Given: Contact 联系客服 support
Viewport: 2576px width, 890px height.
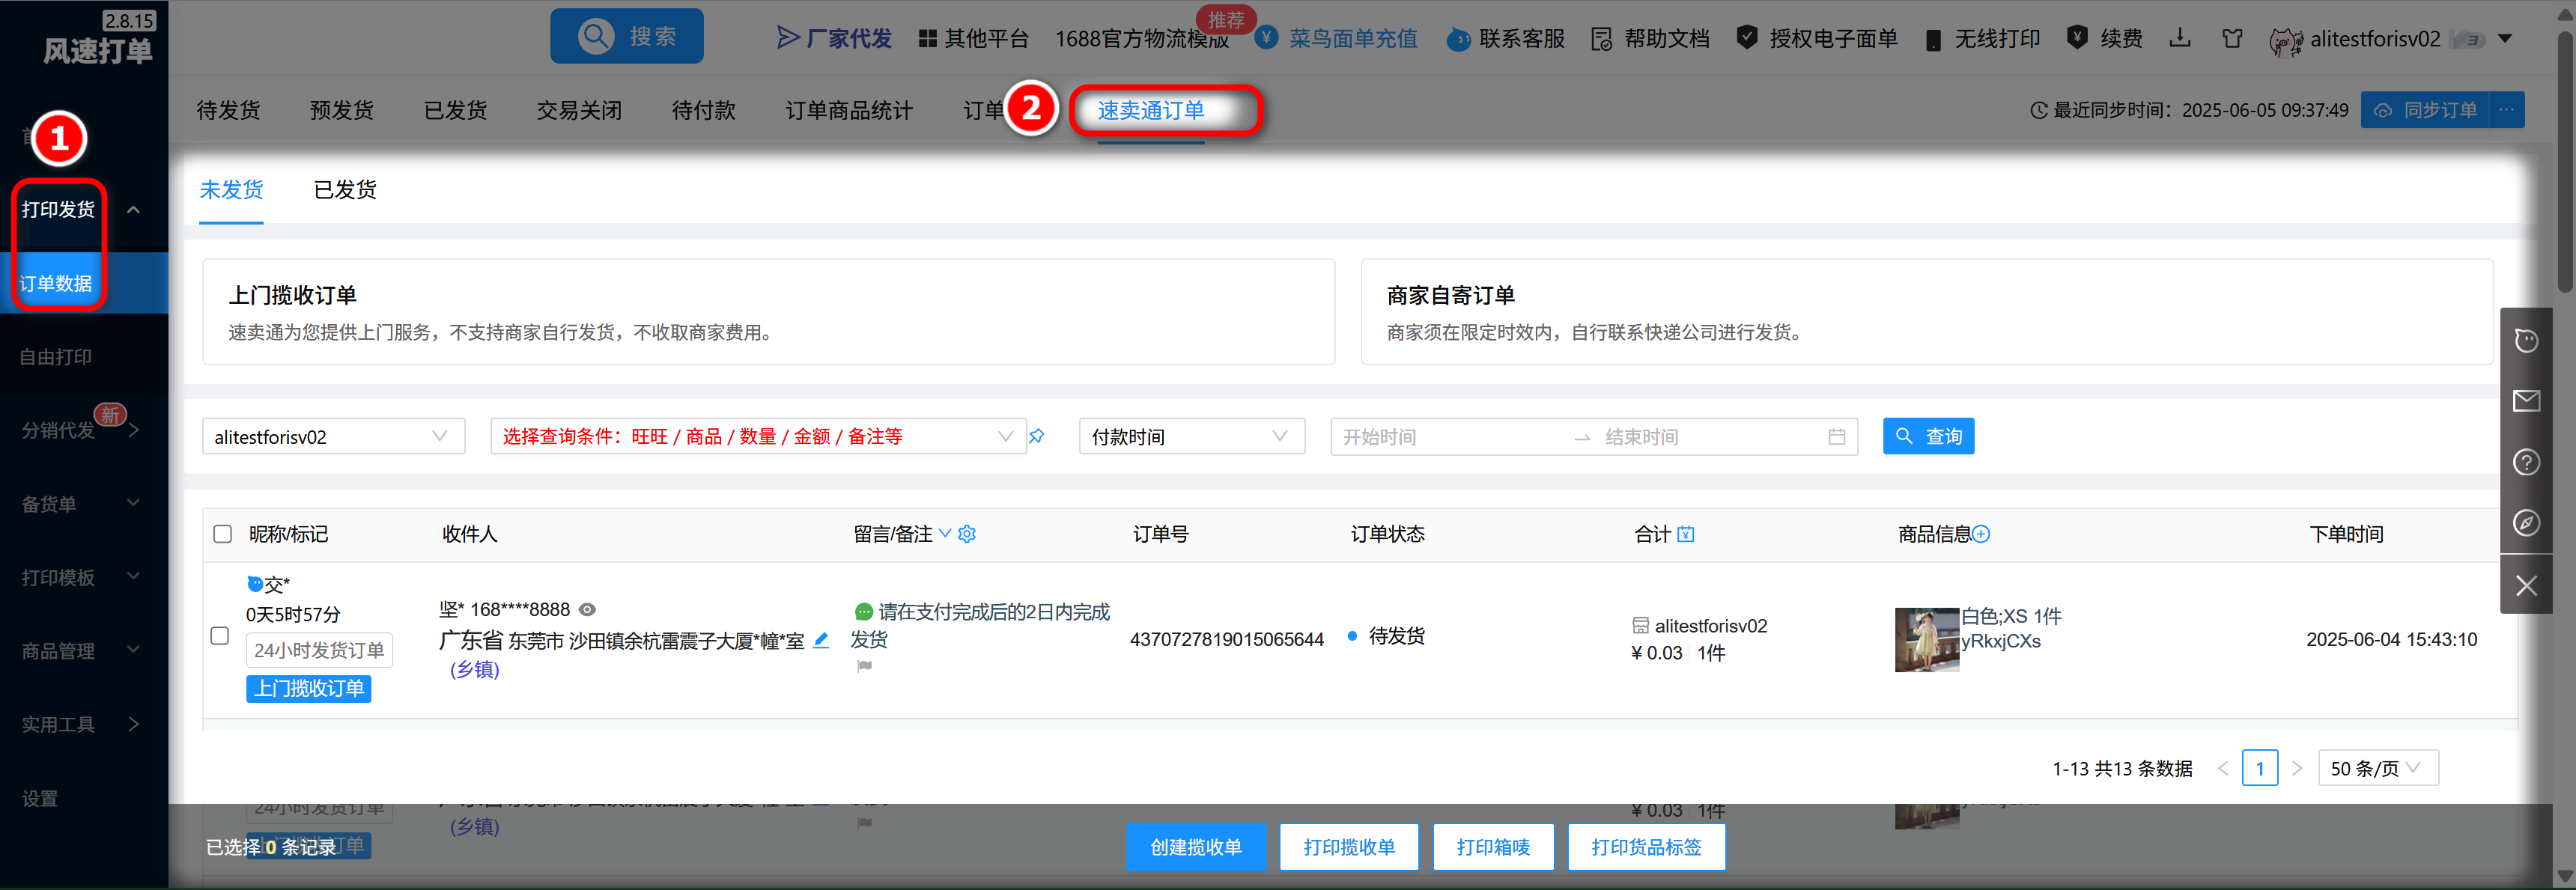Looking at the screenshot, I should click(1506, 38).
